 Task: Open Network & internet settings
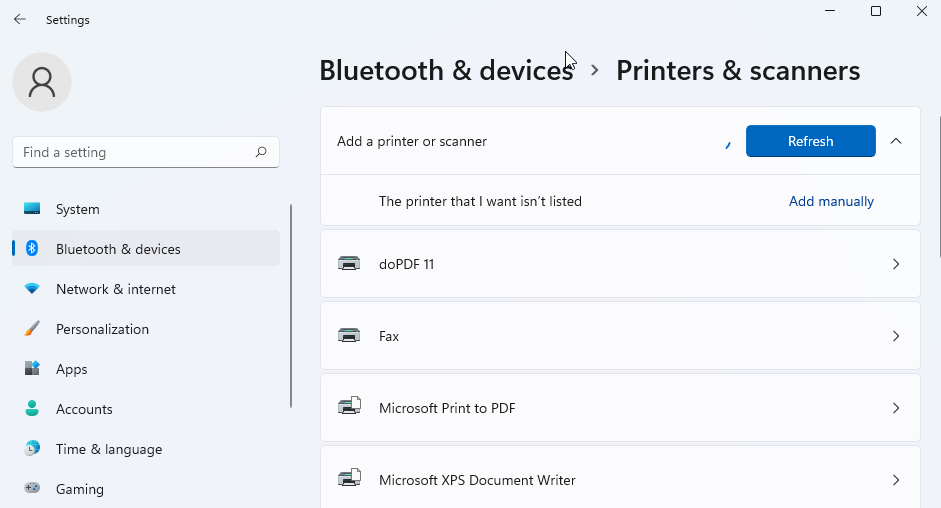146,289
